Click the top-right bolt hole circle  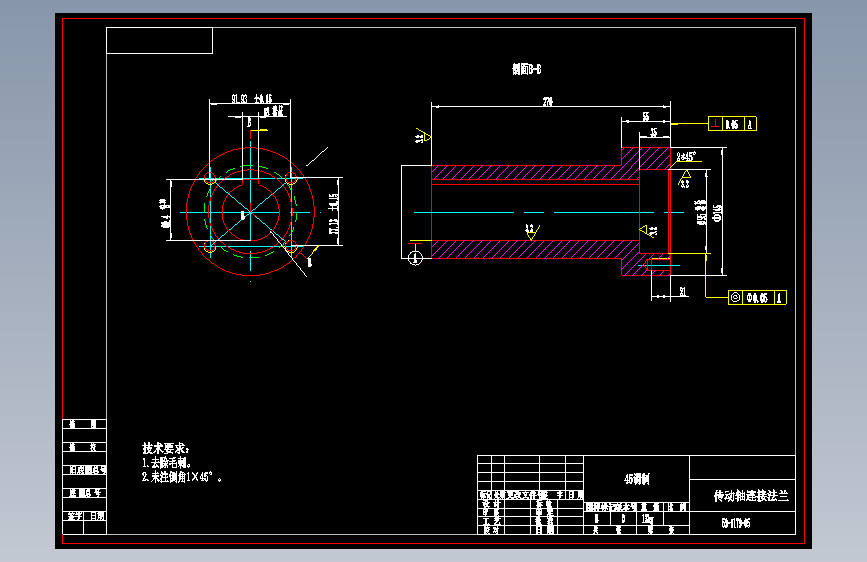[291, 178]
